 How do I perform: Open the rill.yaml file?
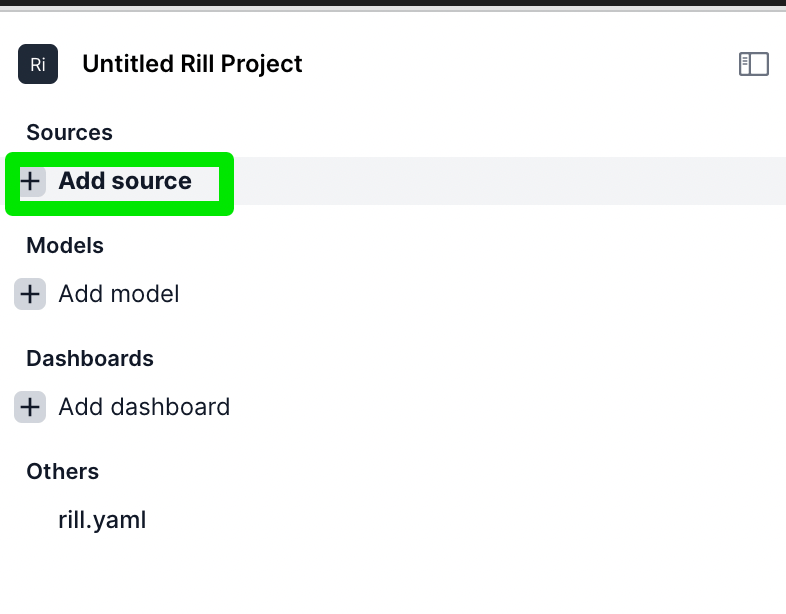[102, 520]
